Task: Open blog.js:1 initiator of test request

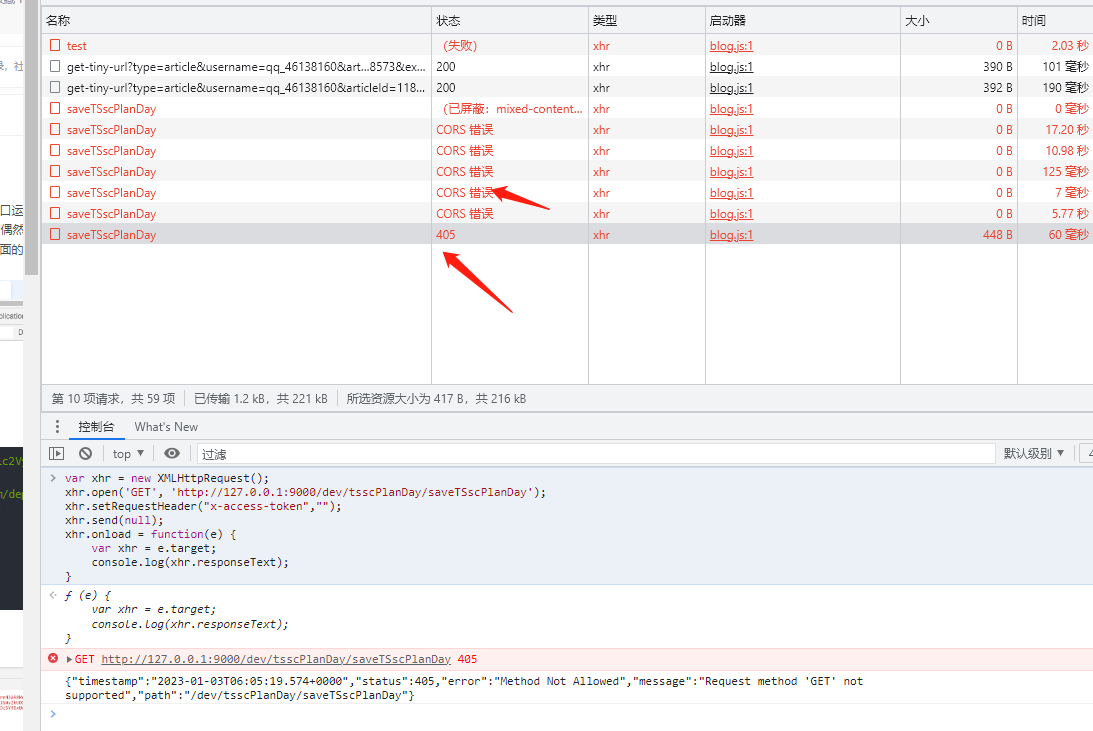Action: click(731, 45)
